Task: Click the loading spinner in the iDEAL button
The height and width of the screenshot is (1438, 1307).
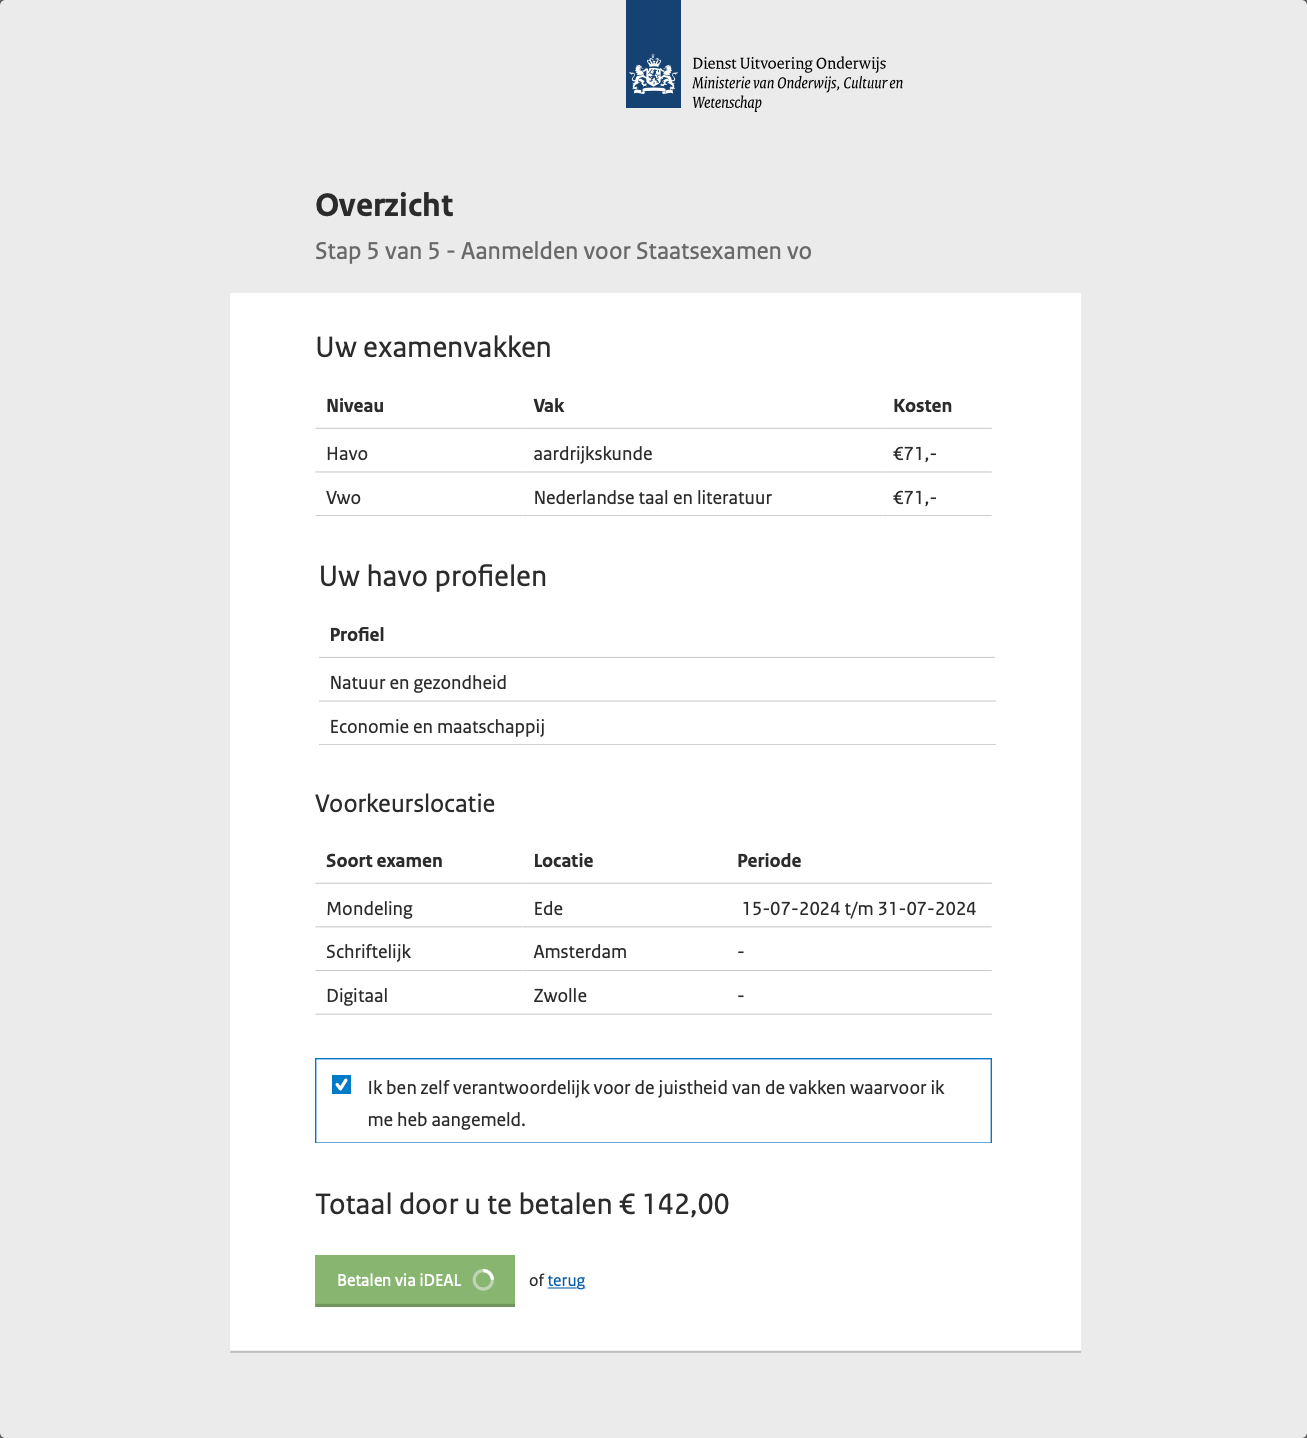Action: [x=484, y=1280]
